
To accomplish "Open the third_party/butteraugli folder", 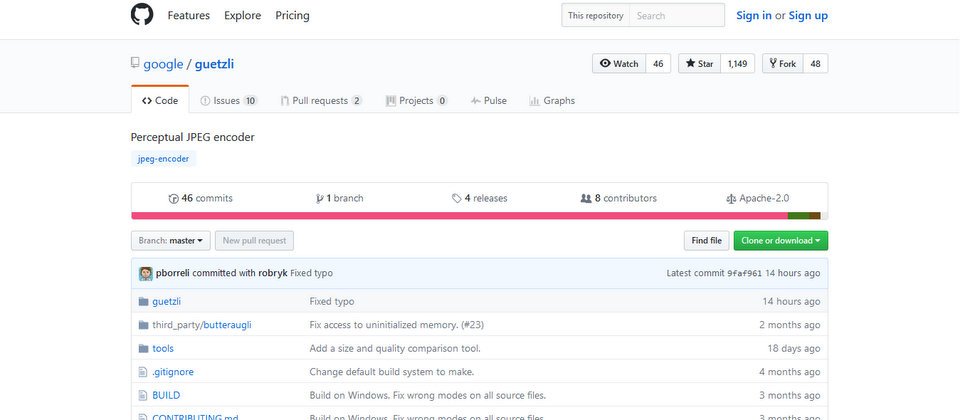I will 202,325.
